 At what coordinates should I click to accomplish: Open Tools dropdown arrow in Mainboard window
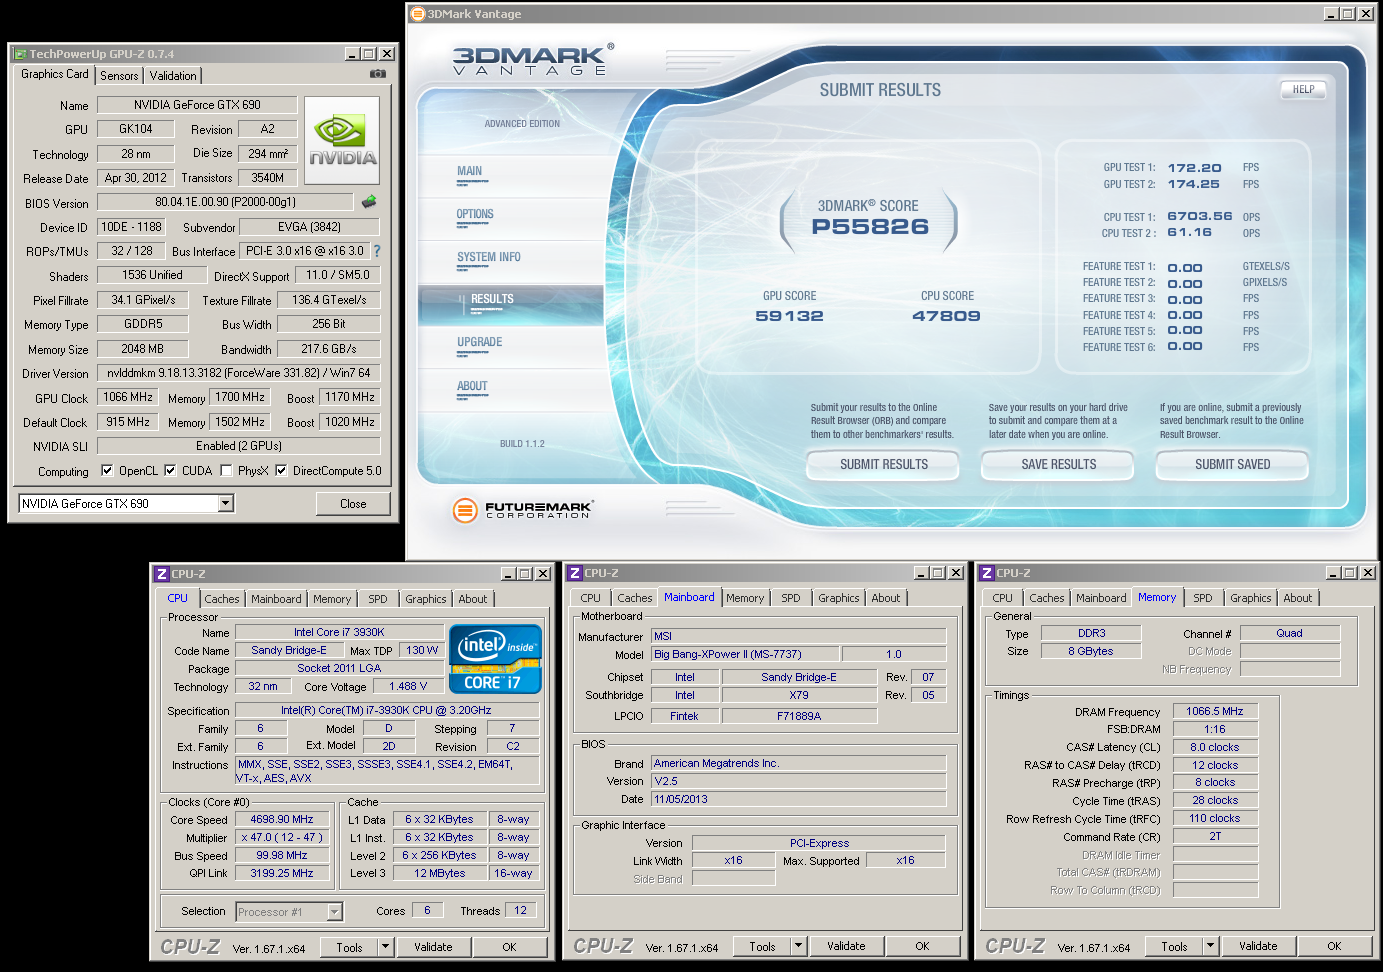coord(798,946)
